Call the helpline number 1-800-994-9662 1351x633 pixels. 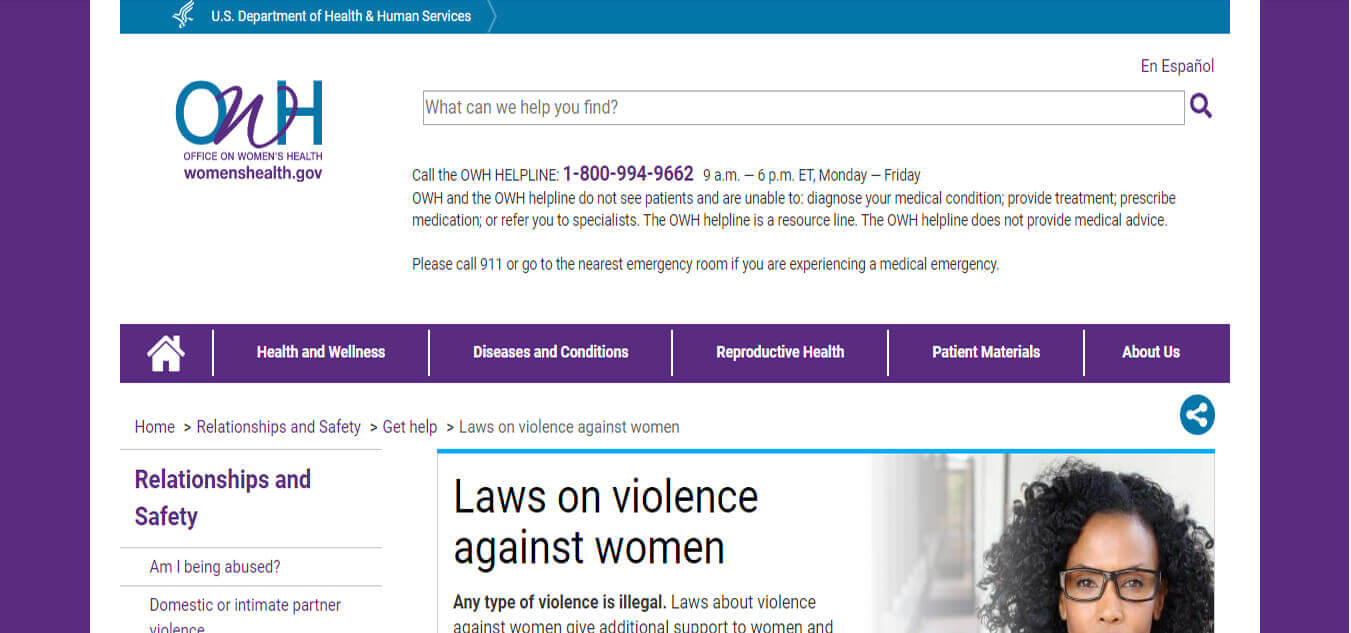tap(628, 174)
